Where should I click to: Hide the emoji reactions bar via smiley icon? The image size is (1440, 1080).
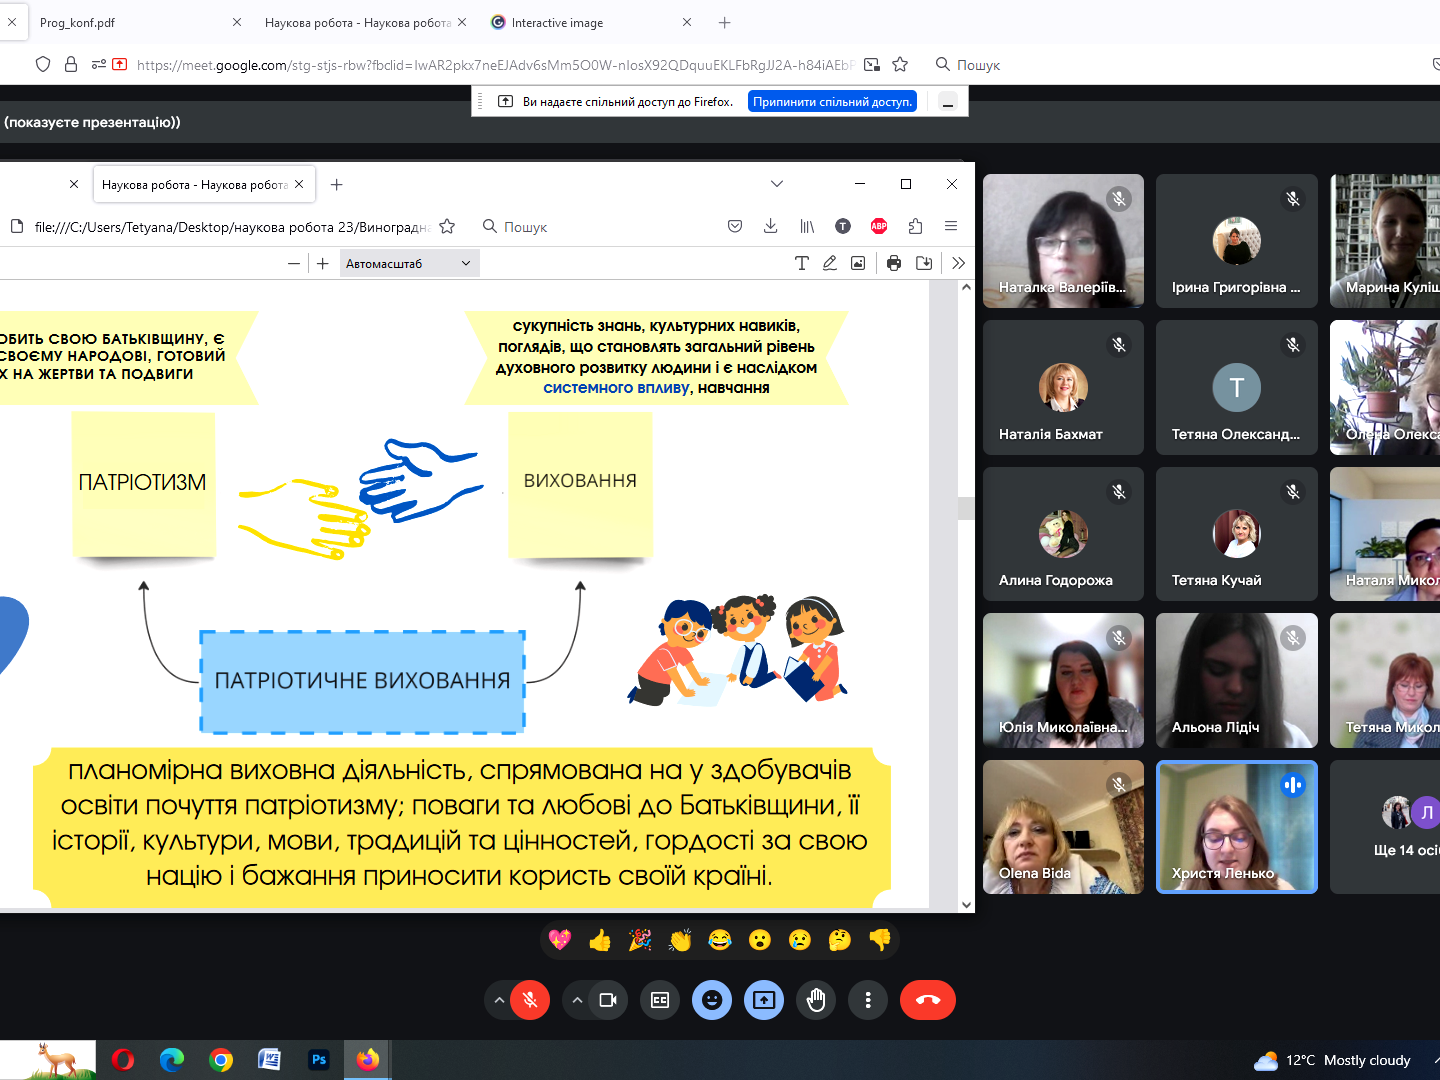coord(712,1000)
